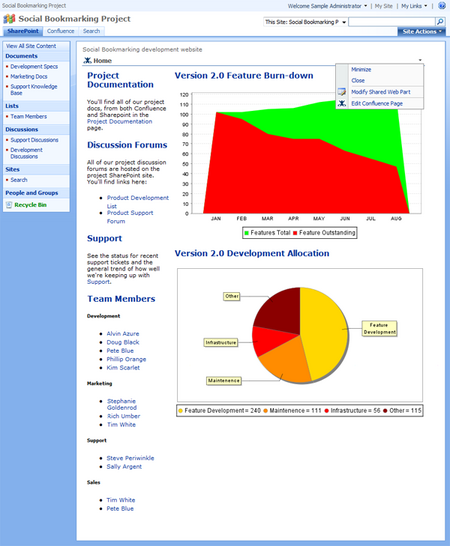Click the red Feature Outstanding legend swatch
This screenshot has width=450, height=546.
[295, 233]
